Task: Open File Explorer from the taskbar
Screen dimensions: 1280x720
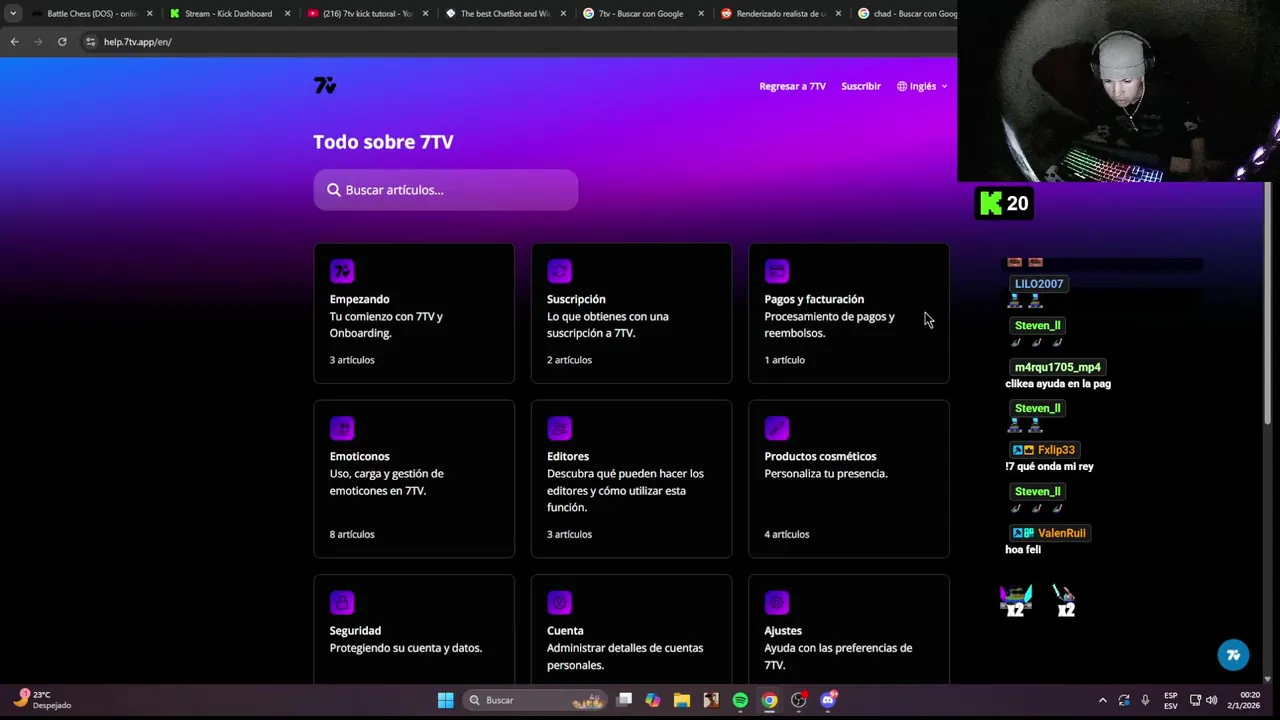Action: (x=682, y=700)
